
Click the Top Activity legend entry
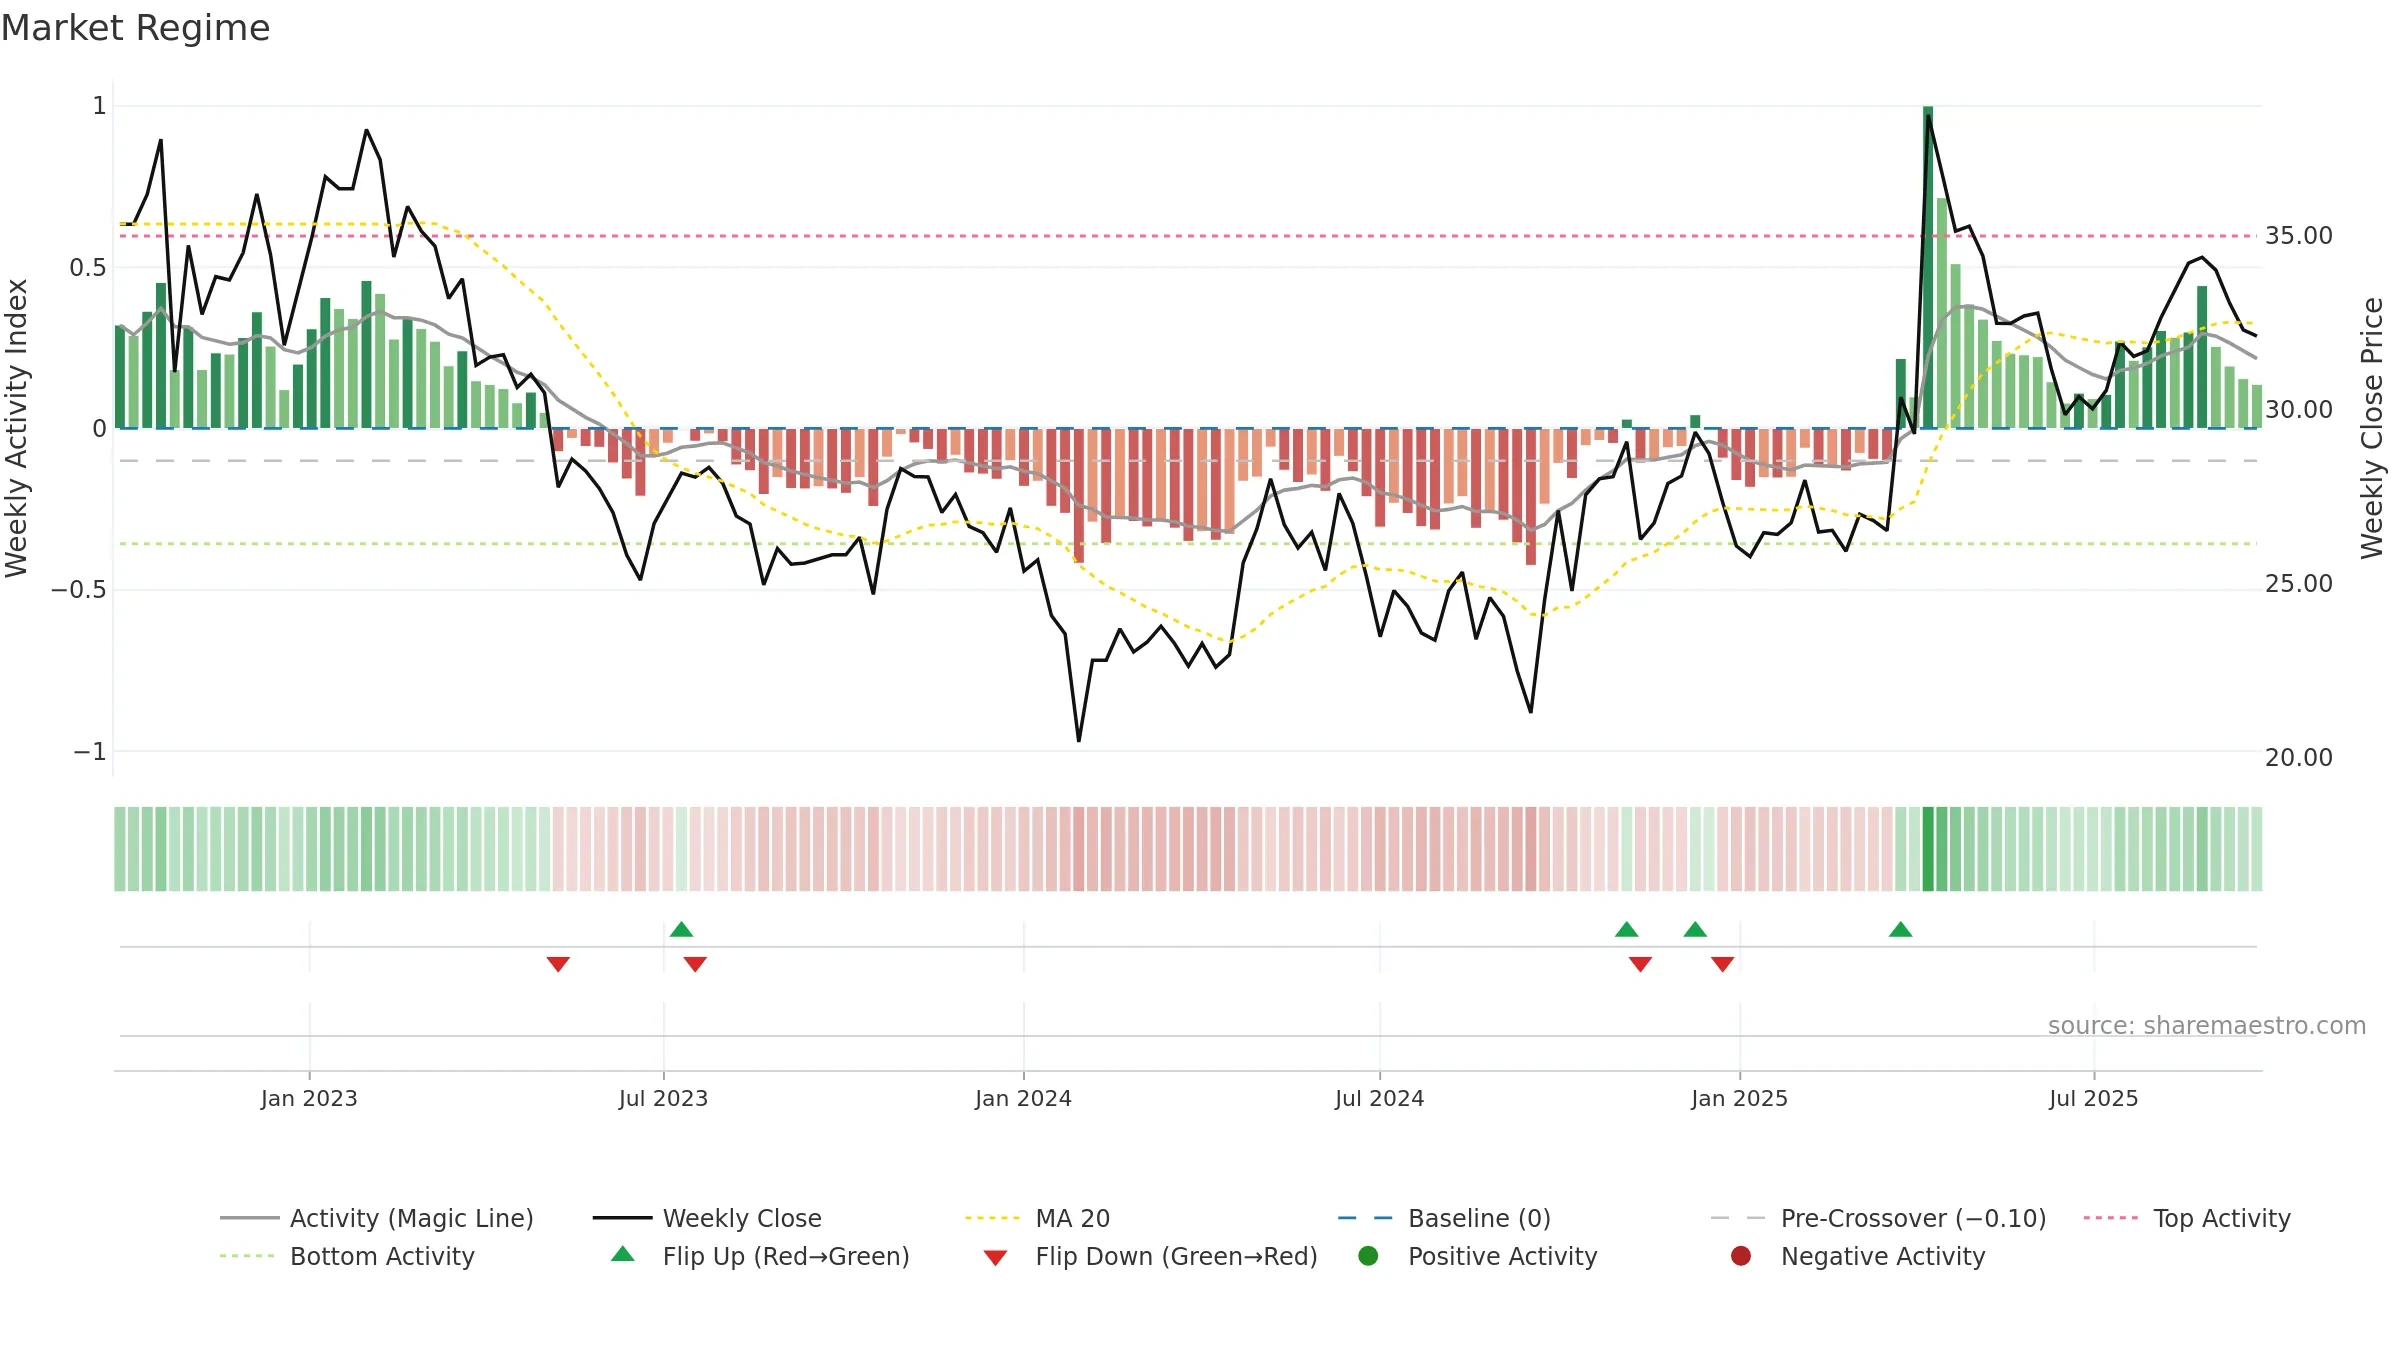pyautogui.click(x=2187, y=1218)
